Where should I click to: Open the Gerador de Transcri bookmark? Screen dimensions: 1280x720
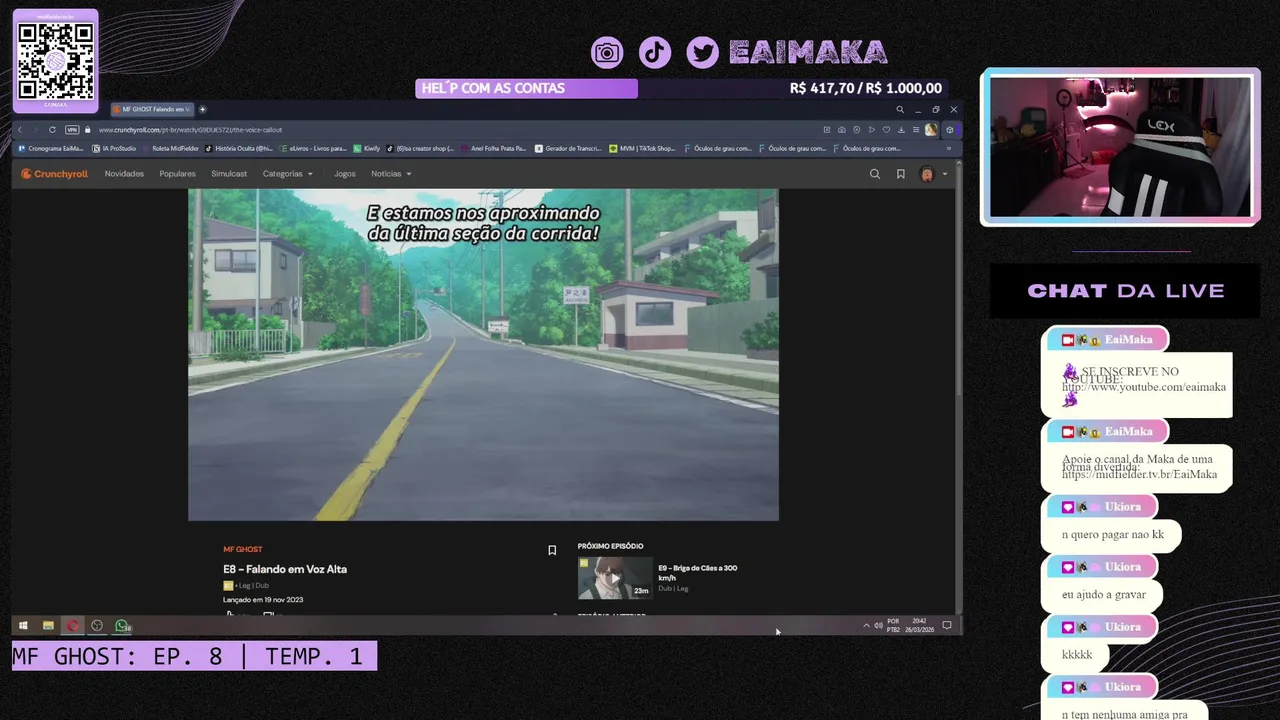(x=568, y=148)
